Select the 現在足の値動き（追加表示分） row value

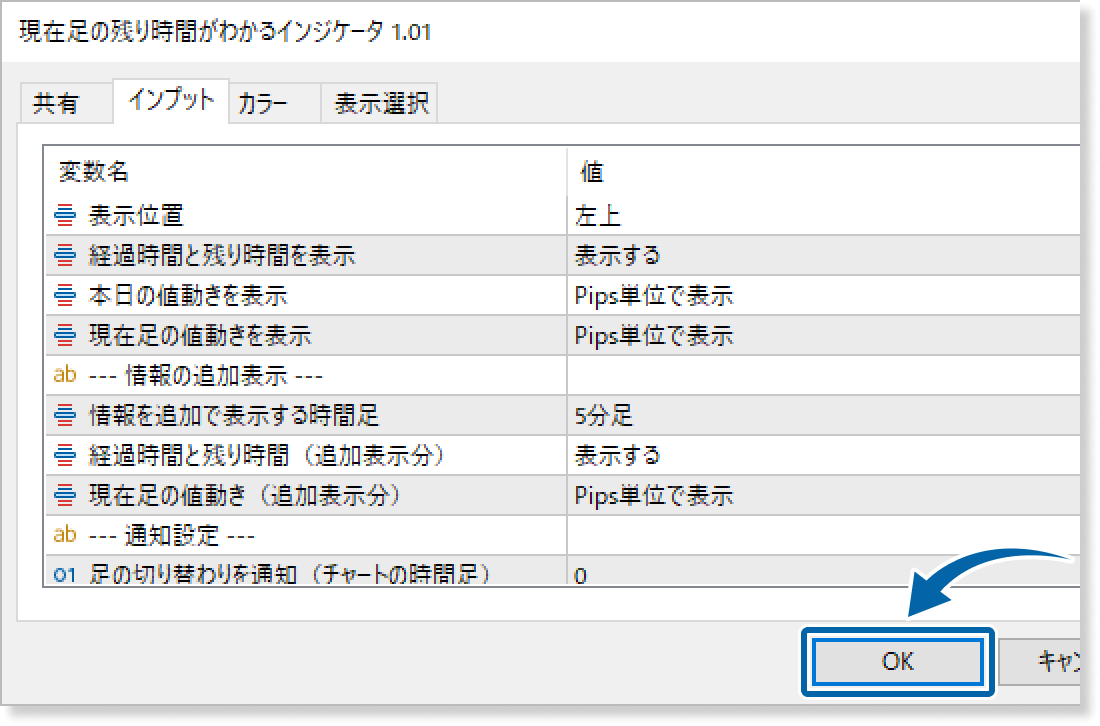point(820,495)
